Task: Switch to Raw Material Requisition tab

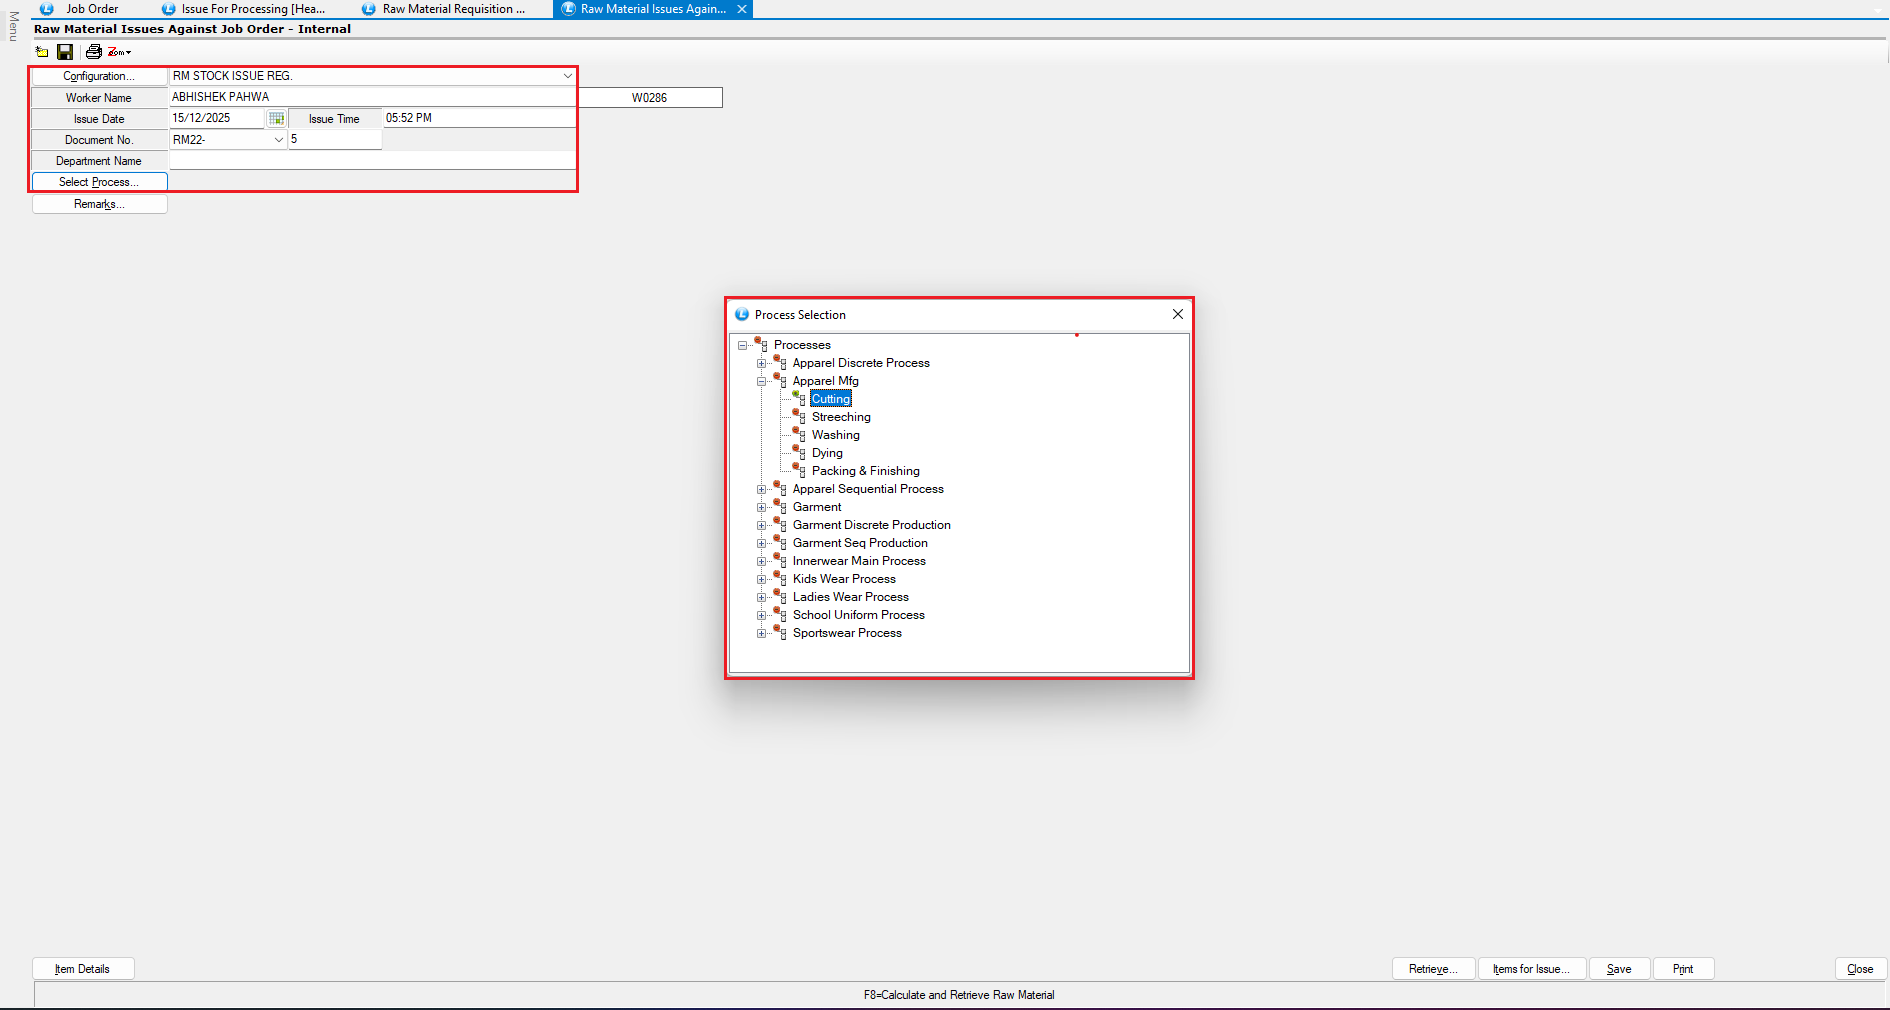Action: (453, 9)
